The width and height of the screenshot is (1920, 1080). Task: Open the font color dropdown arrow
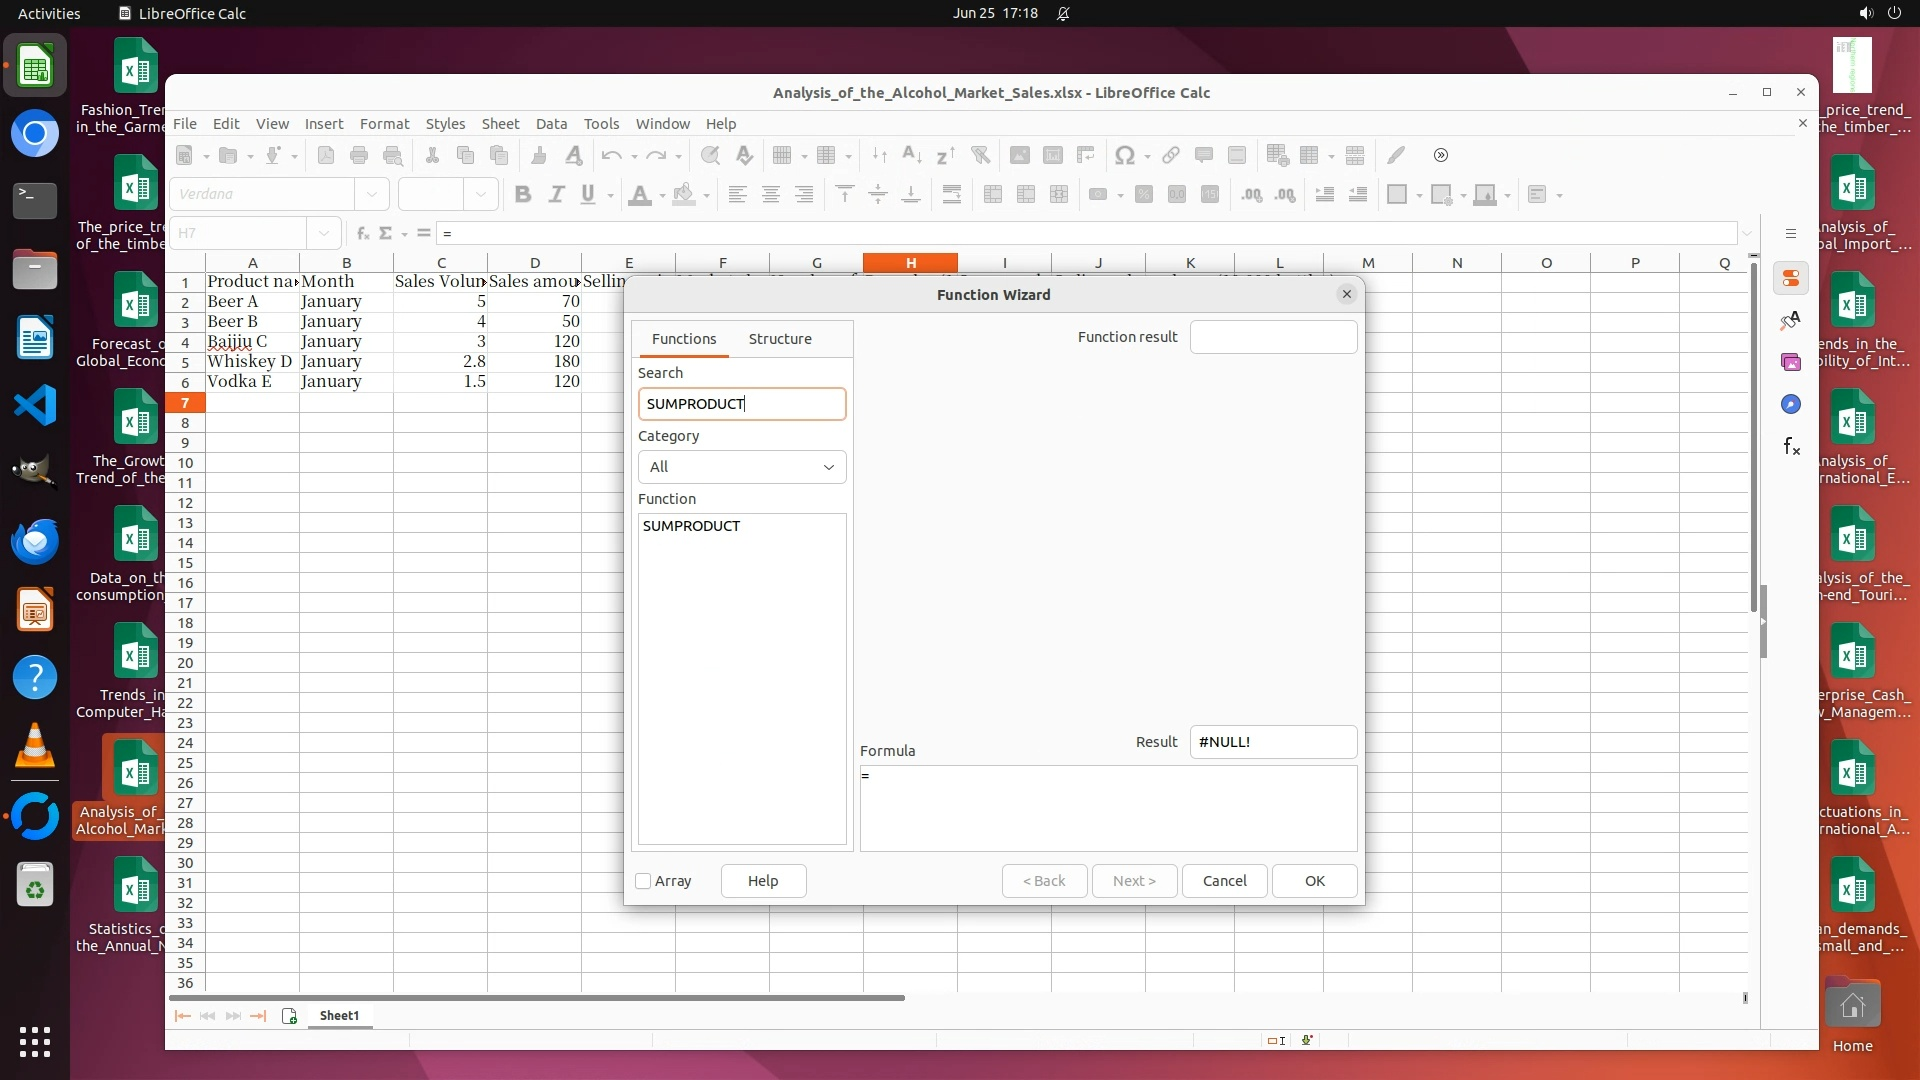click(662, 196)
